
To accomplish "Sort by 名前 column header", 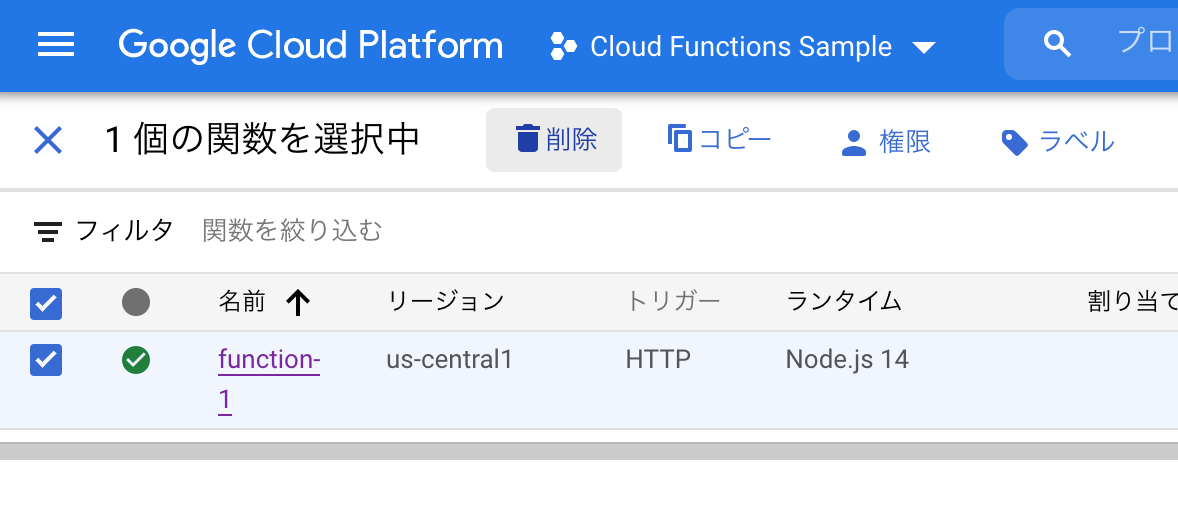I will 242,302.
